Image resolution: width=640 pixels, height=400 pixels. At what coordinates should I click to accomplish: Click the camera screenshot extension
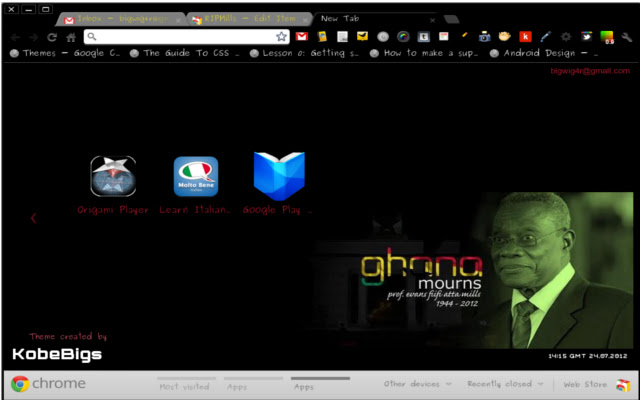coord(484,37)
